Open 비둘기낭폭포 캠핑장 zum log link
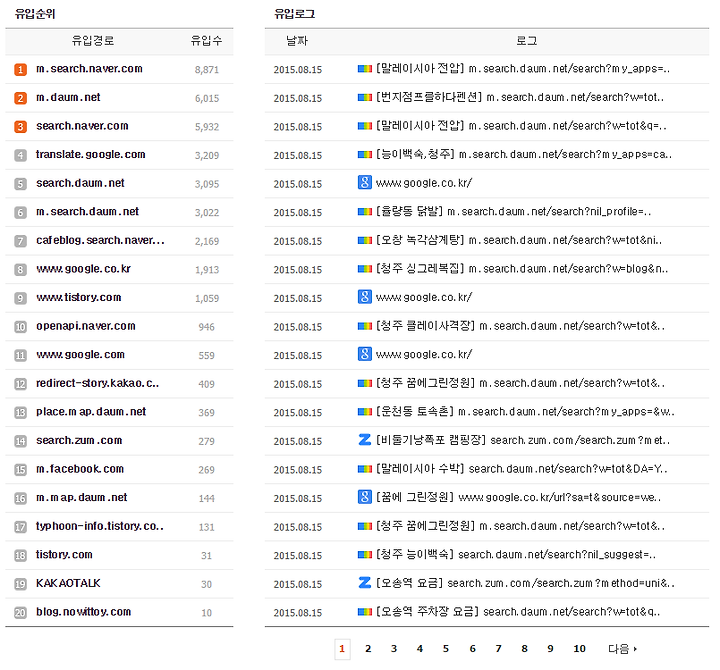 click(523, 440)
